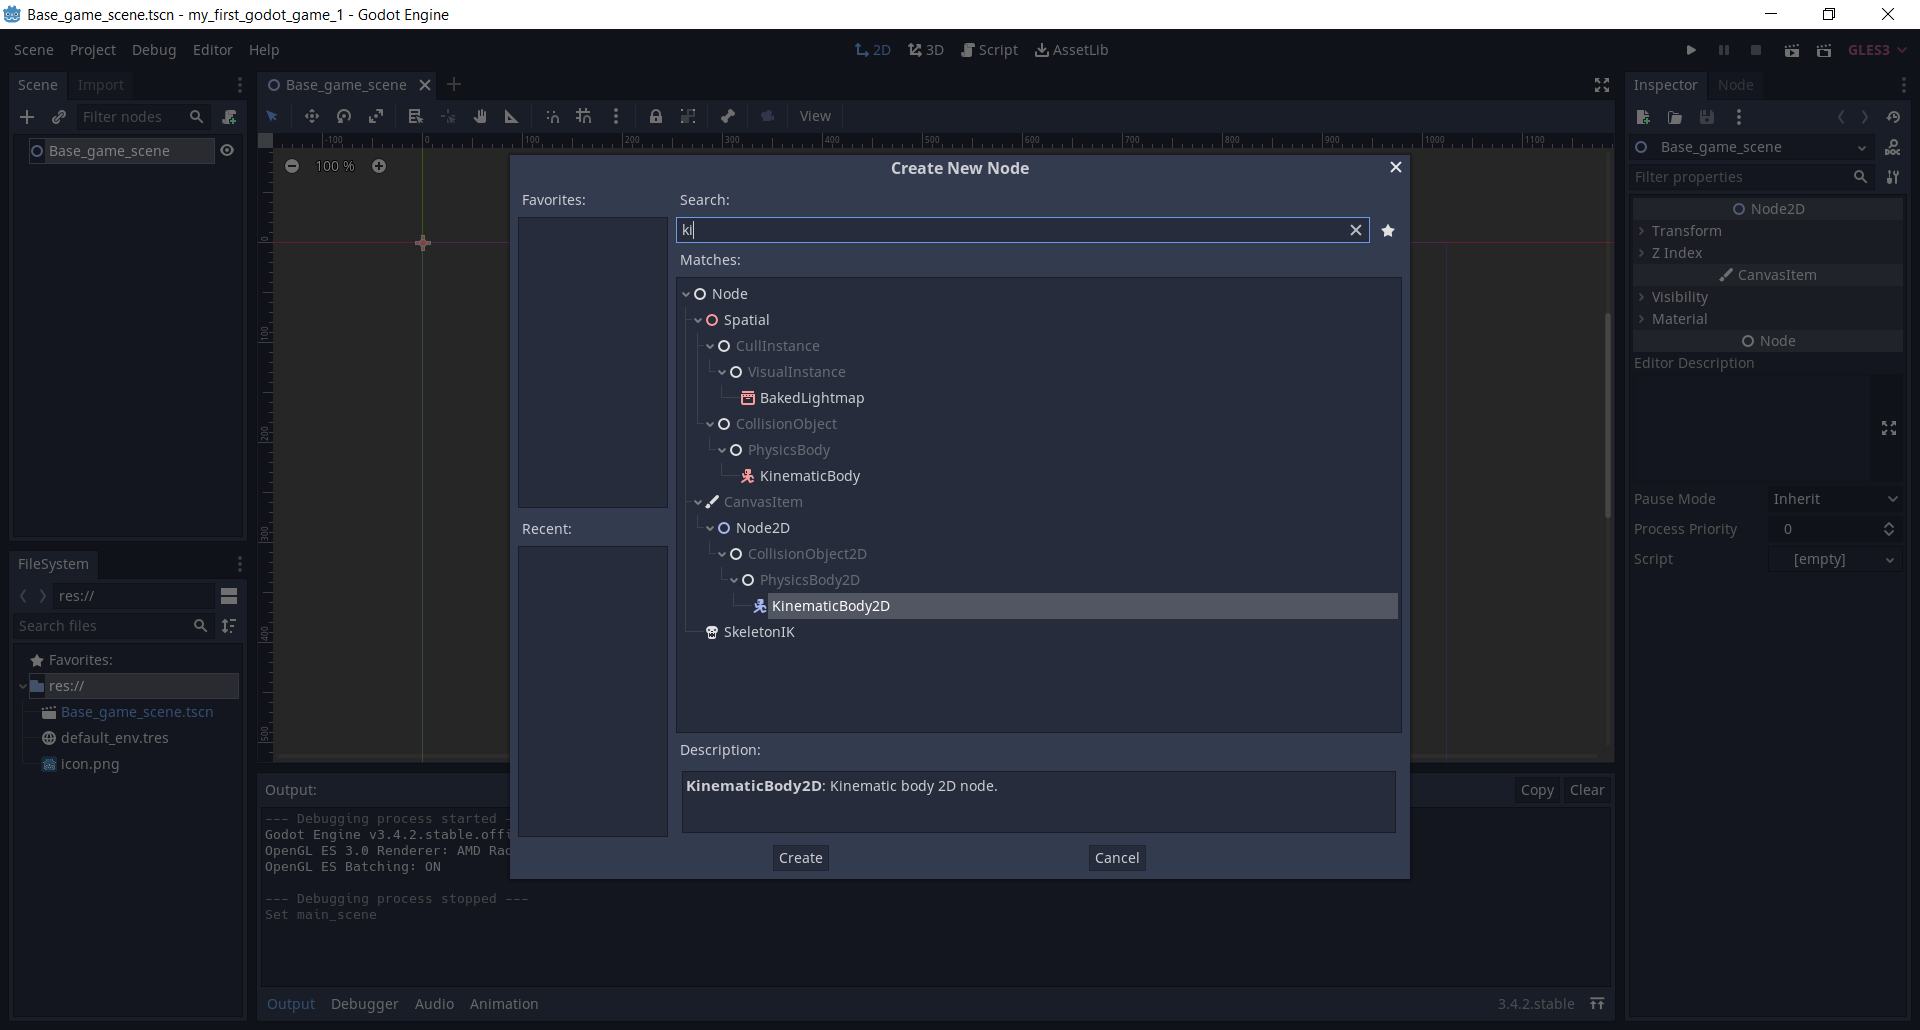The width and height of the screenshot is (1920, 1030).
Task: Switch to the Node tab beside Inspector
Action: click(1735, 85)
